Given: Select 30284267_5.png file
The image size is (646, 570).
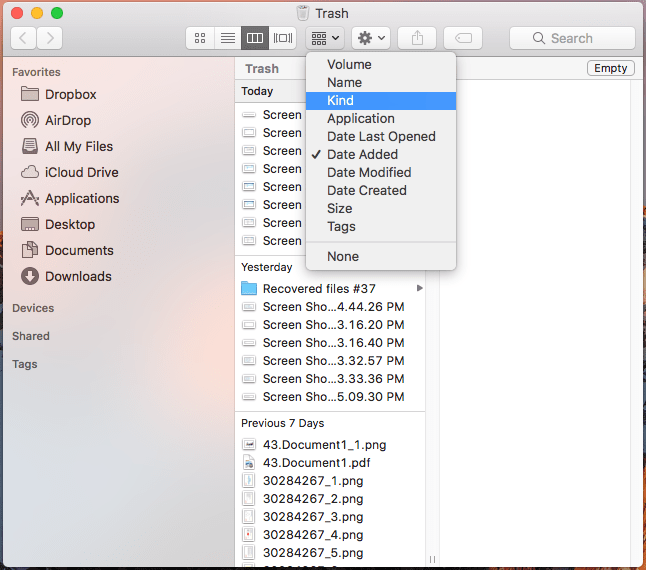Looking at the screenshot, I should [x=332, y=553].
